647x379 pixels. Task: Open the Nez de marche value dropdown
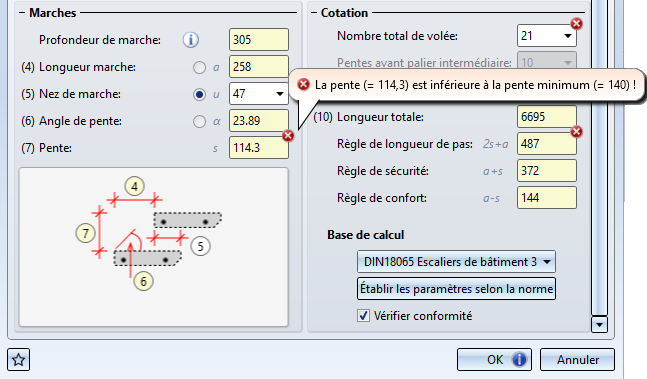[280, 94]
